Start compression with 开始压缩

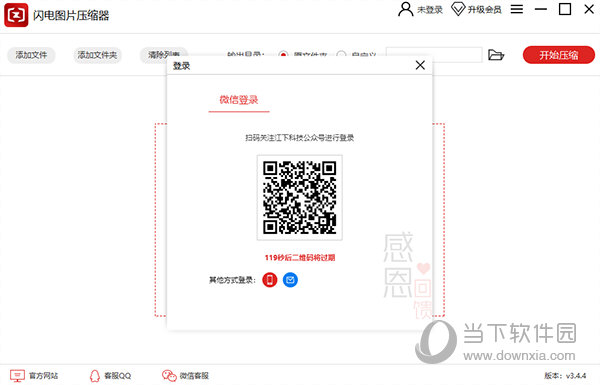coord(559,55)
